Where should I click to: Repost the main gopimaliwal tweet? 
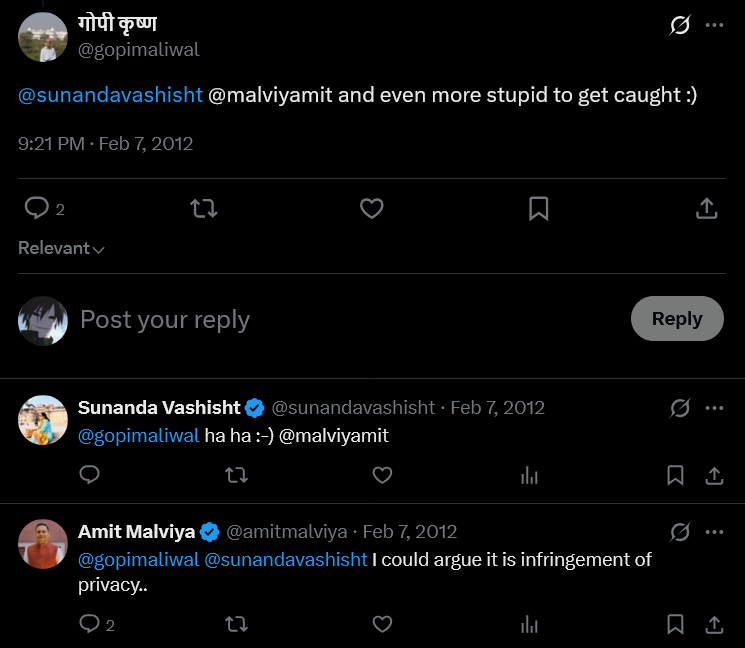[204, 208]
